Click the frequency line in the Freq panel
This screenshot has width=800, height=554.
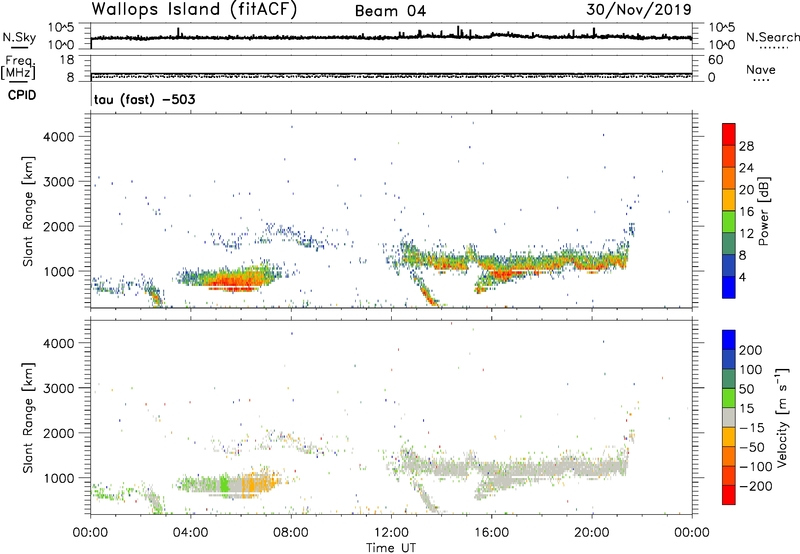tap(391, 74)
